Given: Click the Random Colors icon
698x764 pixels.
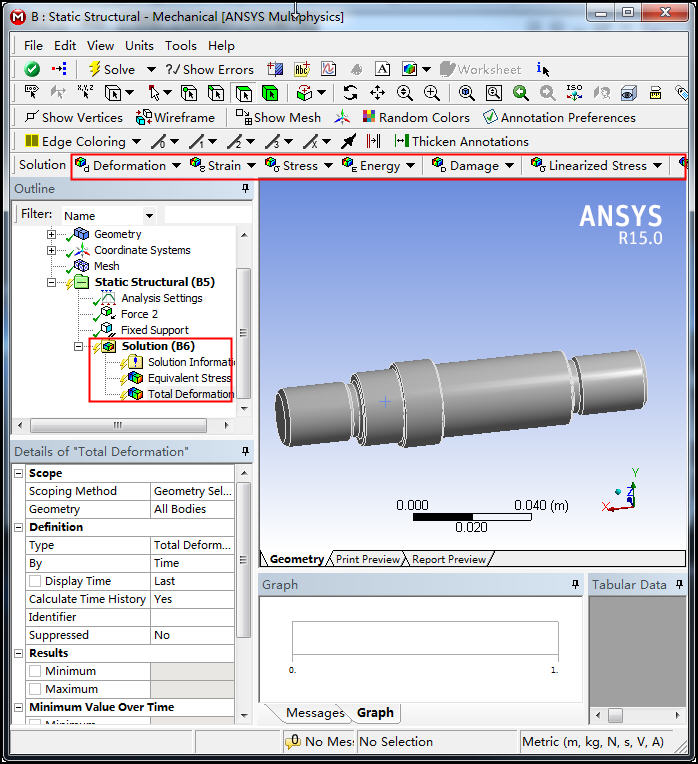Looking at the screenshot, I should (x=367, y=118).
